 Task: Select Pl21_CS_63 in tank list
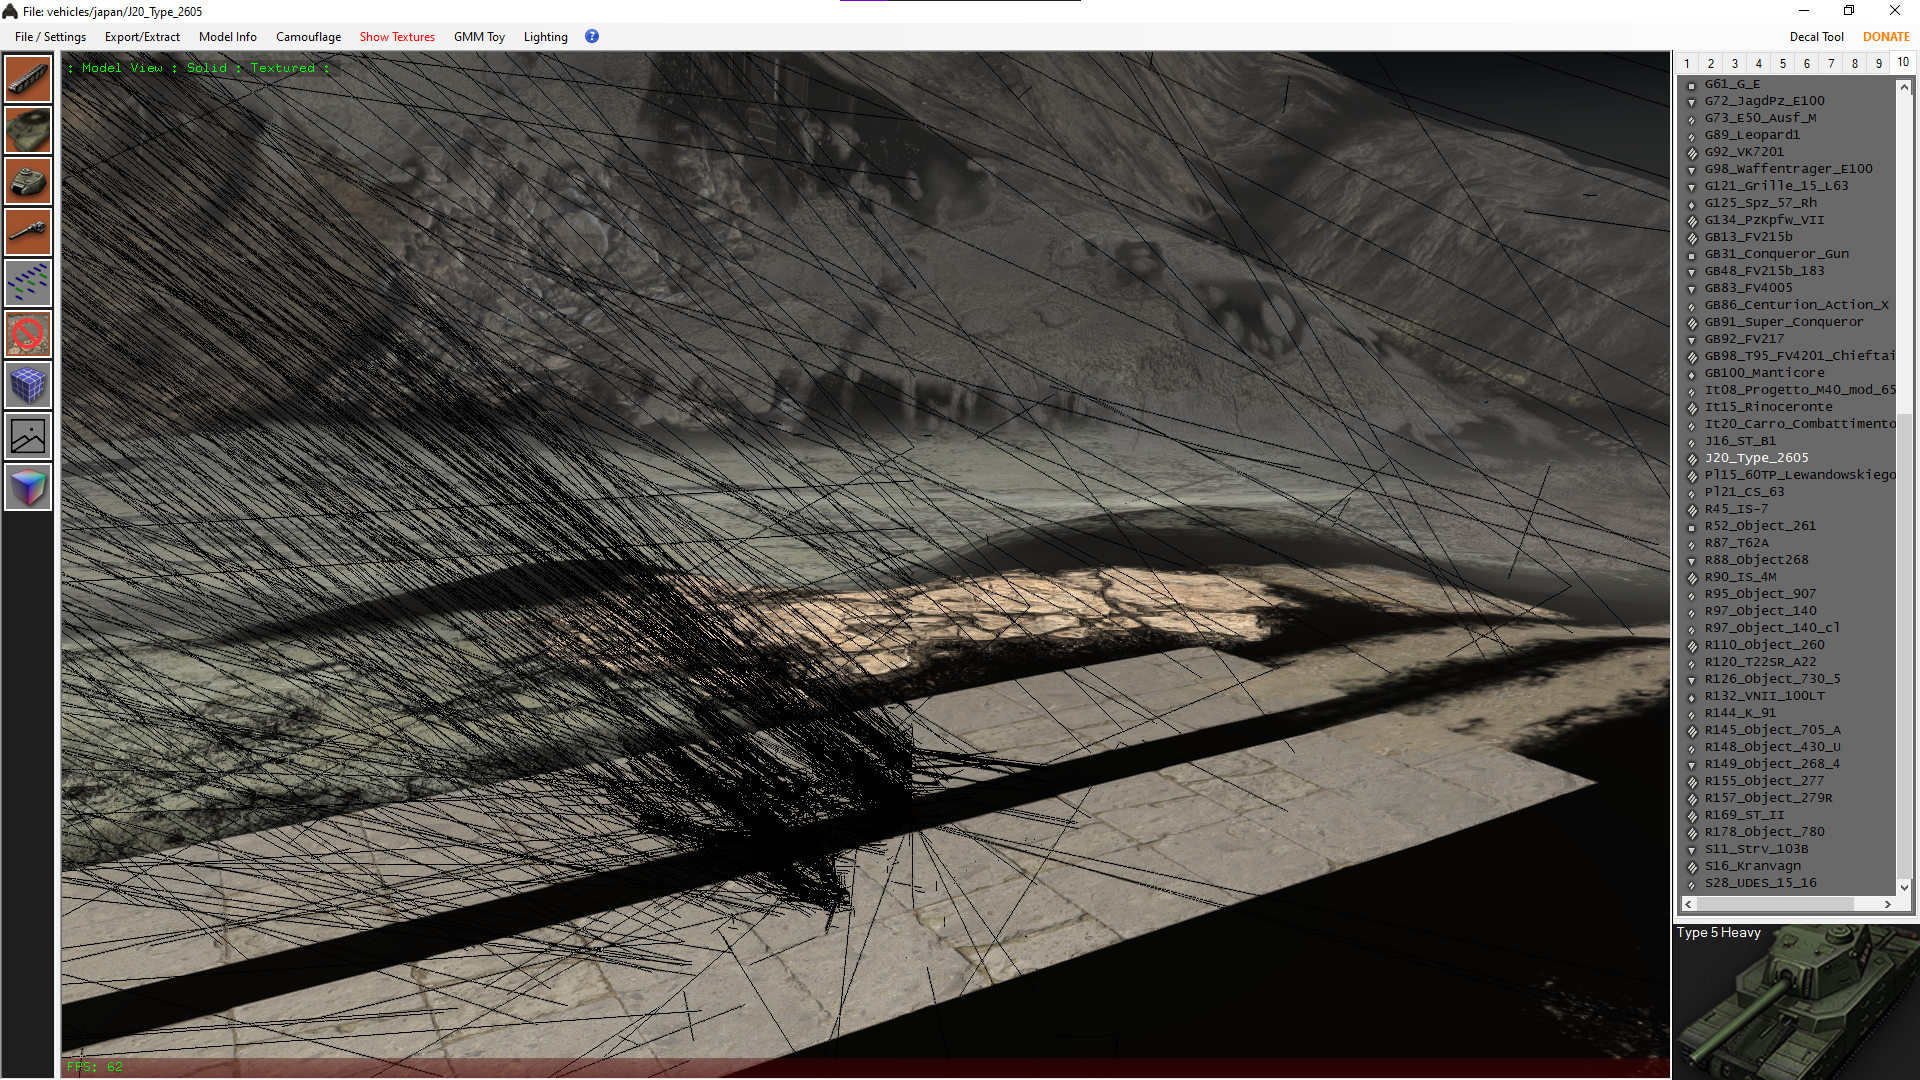coord(1744,492)
